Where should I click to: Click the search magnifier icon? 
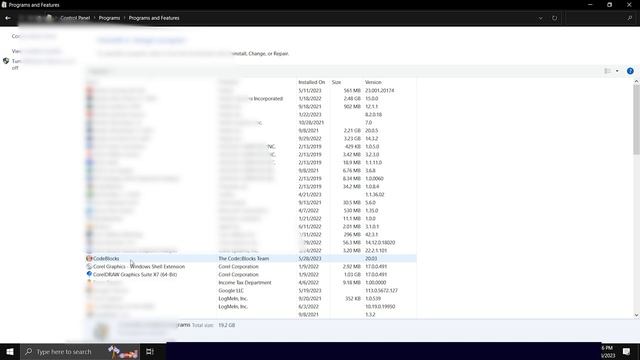pos(630,18)
